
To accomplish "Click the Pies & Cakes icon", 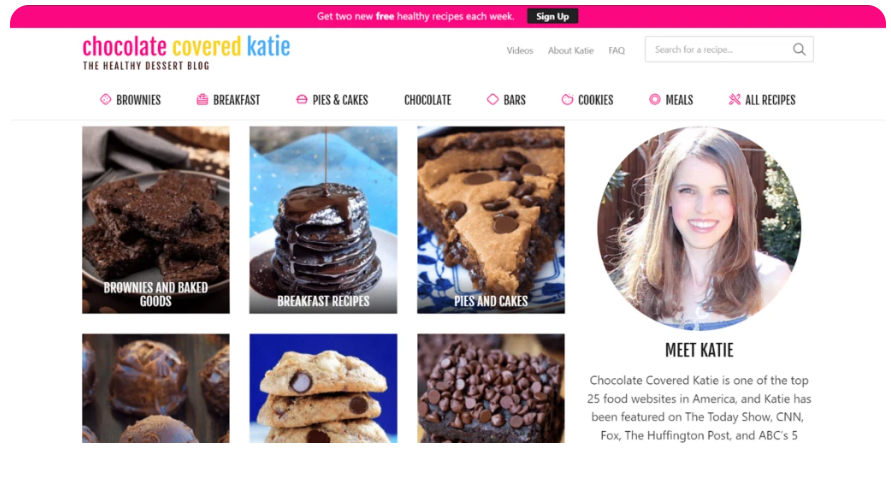I will point(302,99).
